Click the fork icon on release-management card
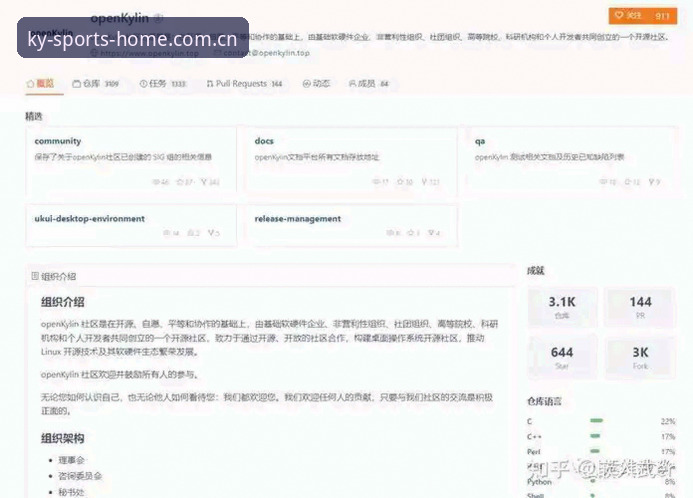Screen dimensions: 693x498 [431, 233]
